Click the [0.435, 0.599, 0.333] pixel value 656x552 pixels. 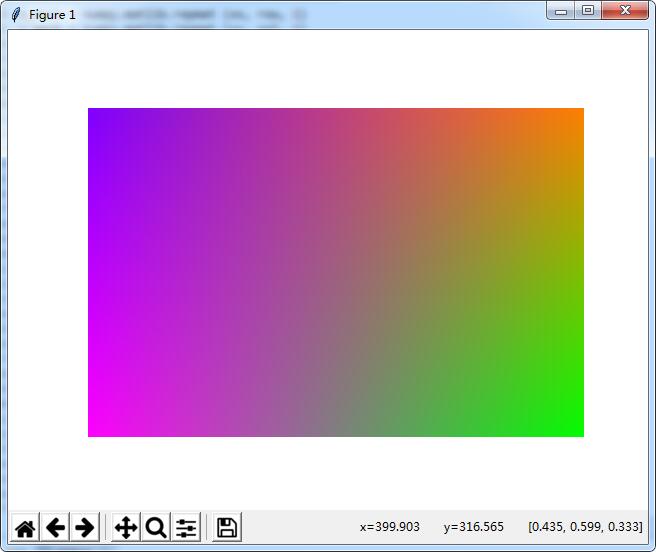pos(585,526)
